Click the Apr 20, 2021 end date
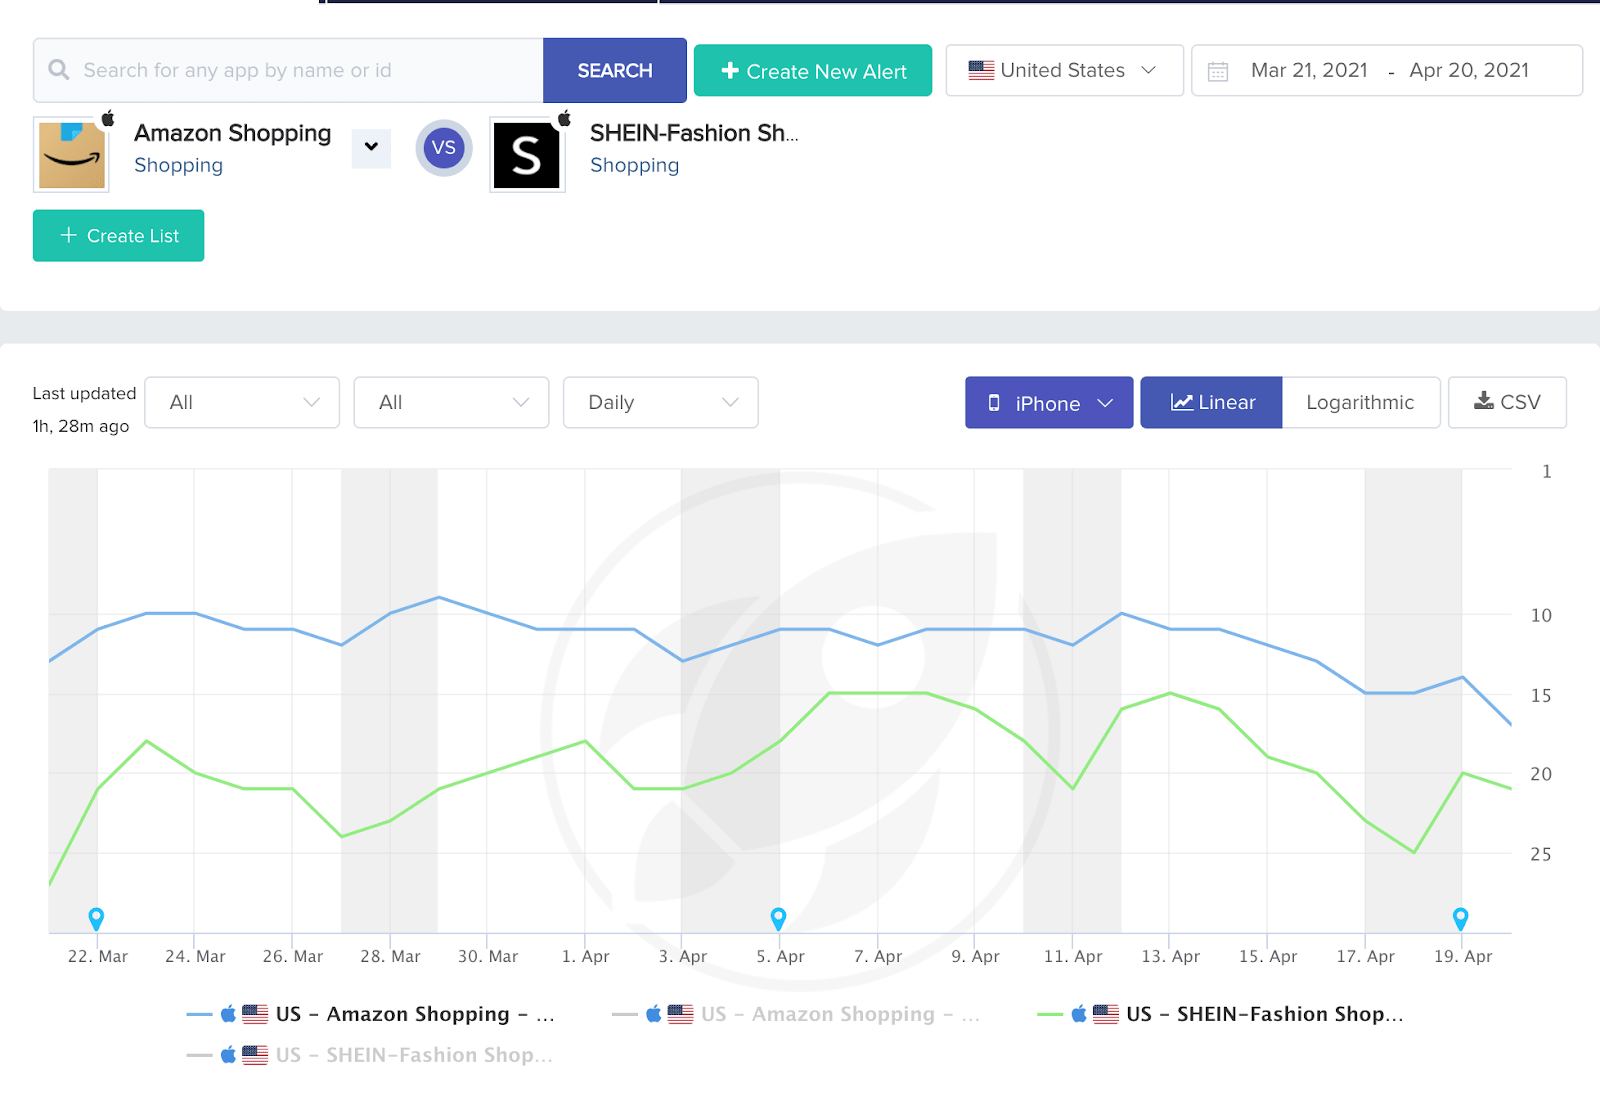The image size is (1600, 1106). pyautogui.click(x=1469, y=70)
